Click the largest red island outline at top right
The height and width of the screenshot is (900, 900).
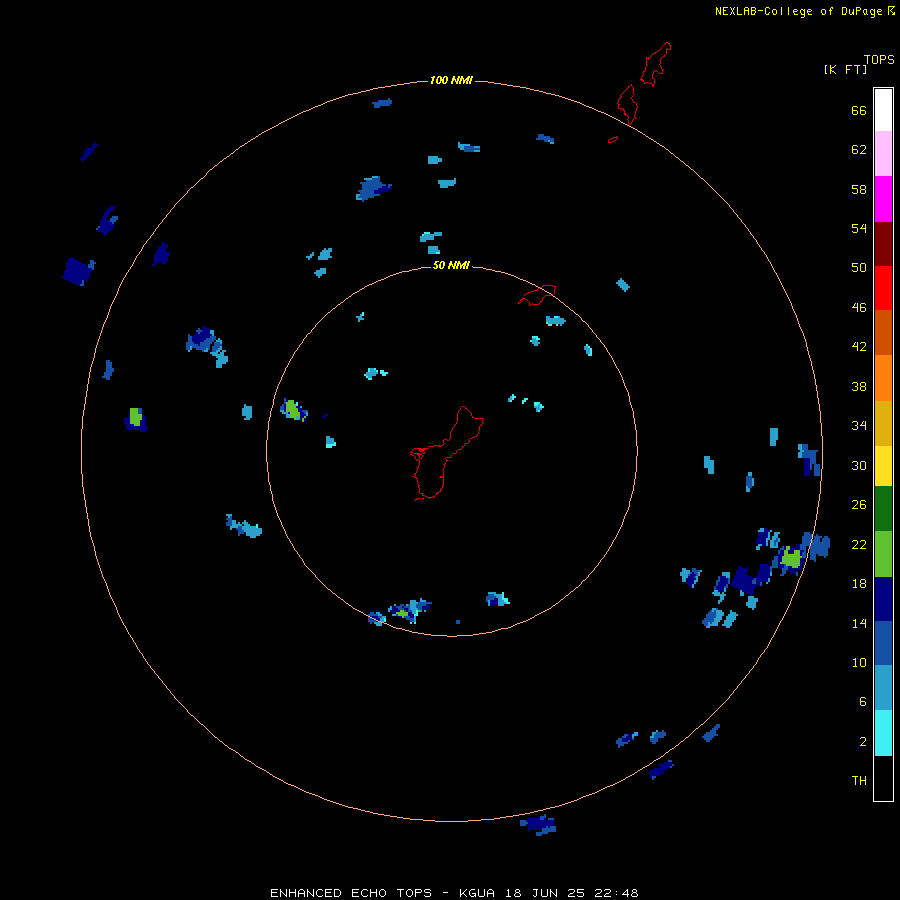pyautogui.click(x=655, y=64)
